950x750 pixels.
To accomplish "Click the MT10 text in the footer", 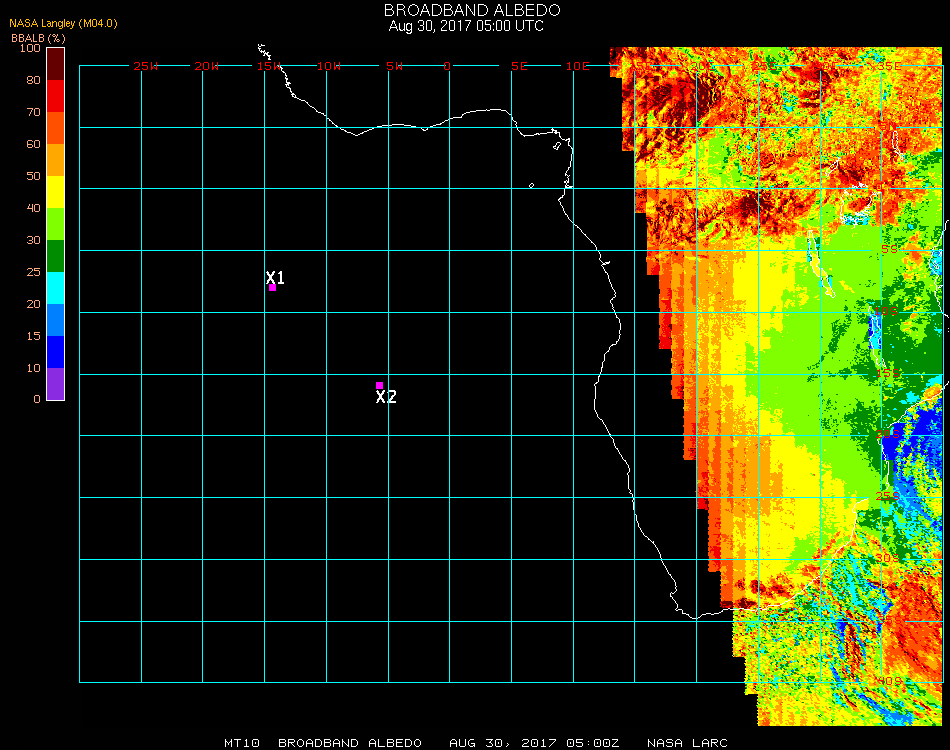I will pyautogui.click(x=242, y=743).
